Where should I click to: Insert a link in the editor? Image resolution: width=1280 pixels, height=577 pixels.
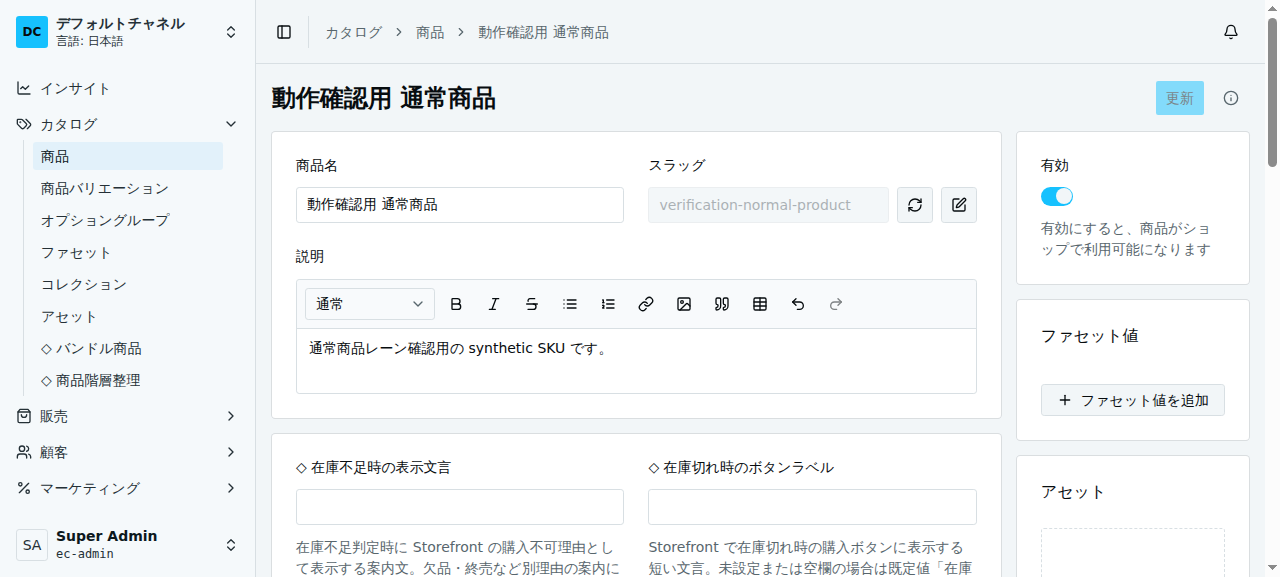646,304
